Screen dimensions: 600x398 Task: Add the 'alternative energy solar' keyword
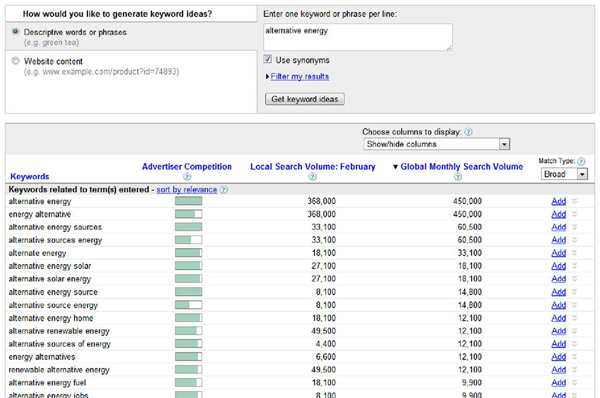(559, 266)
